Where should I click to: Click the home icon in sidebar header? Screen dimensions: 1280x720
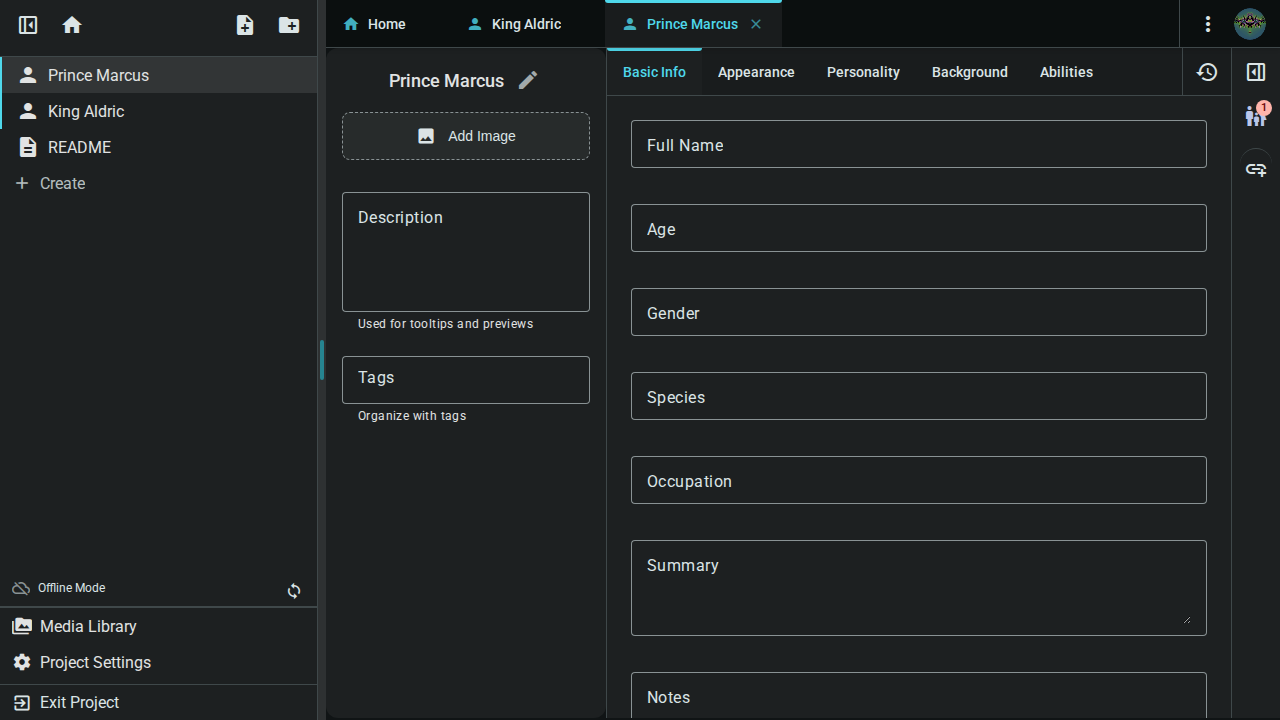pos(72,25)
